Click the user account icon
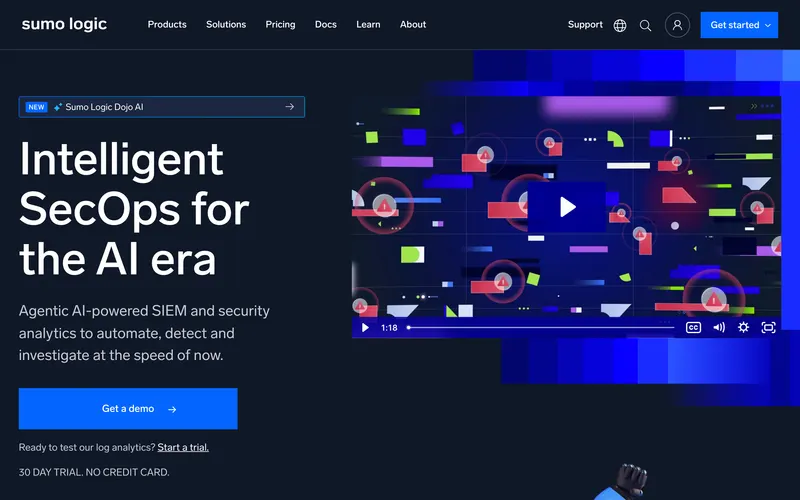This screenshot has height=500, width=800. point(677,25)
